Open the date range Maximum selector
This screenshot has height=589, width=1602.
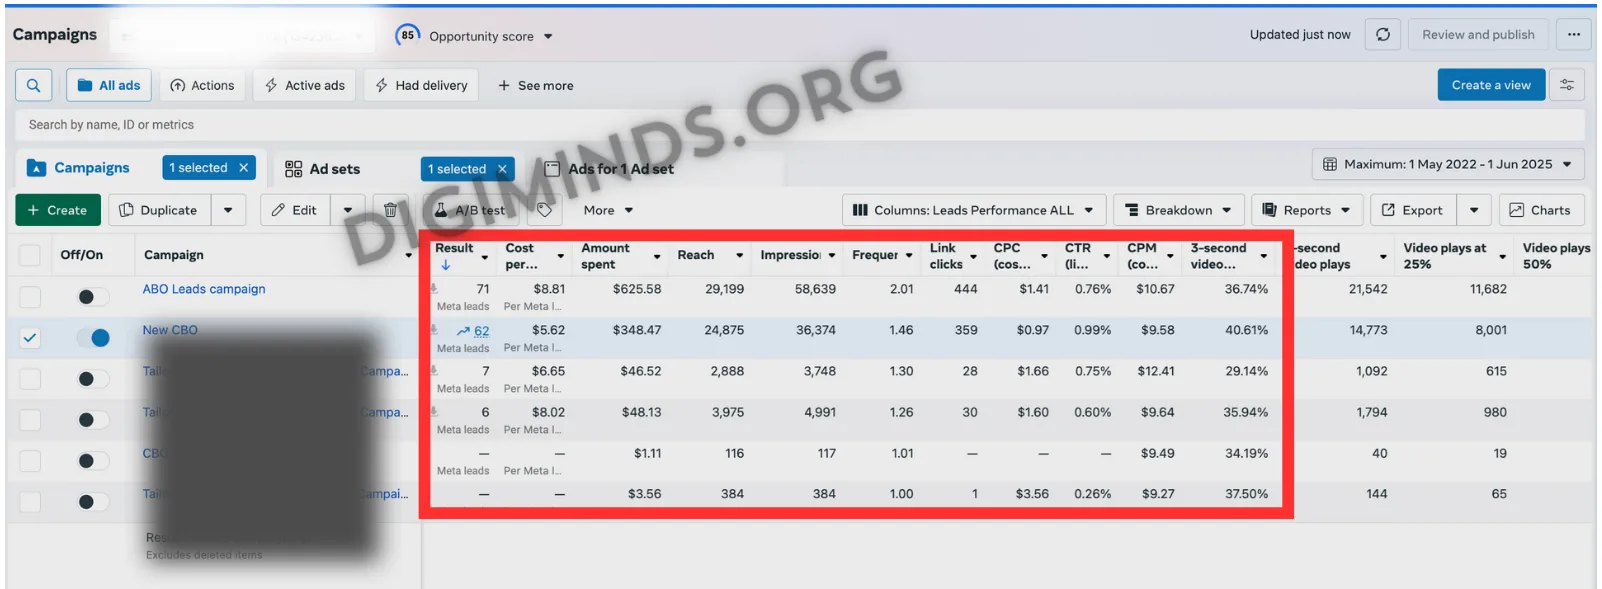[1447, 164]
